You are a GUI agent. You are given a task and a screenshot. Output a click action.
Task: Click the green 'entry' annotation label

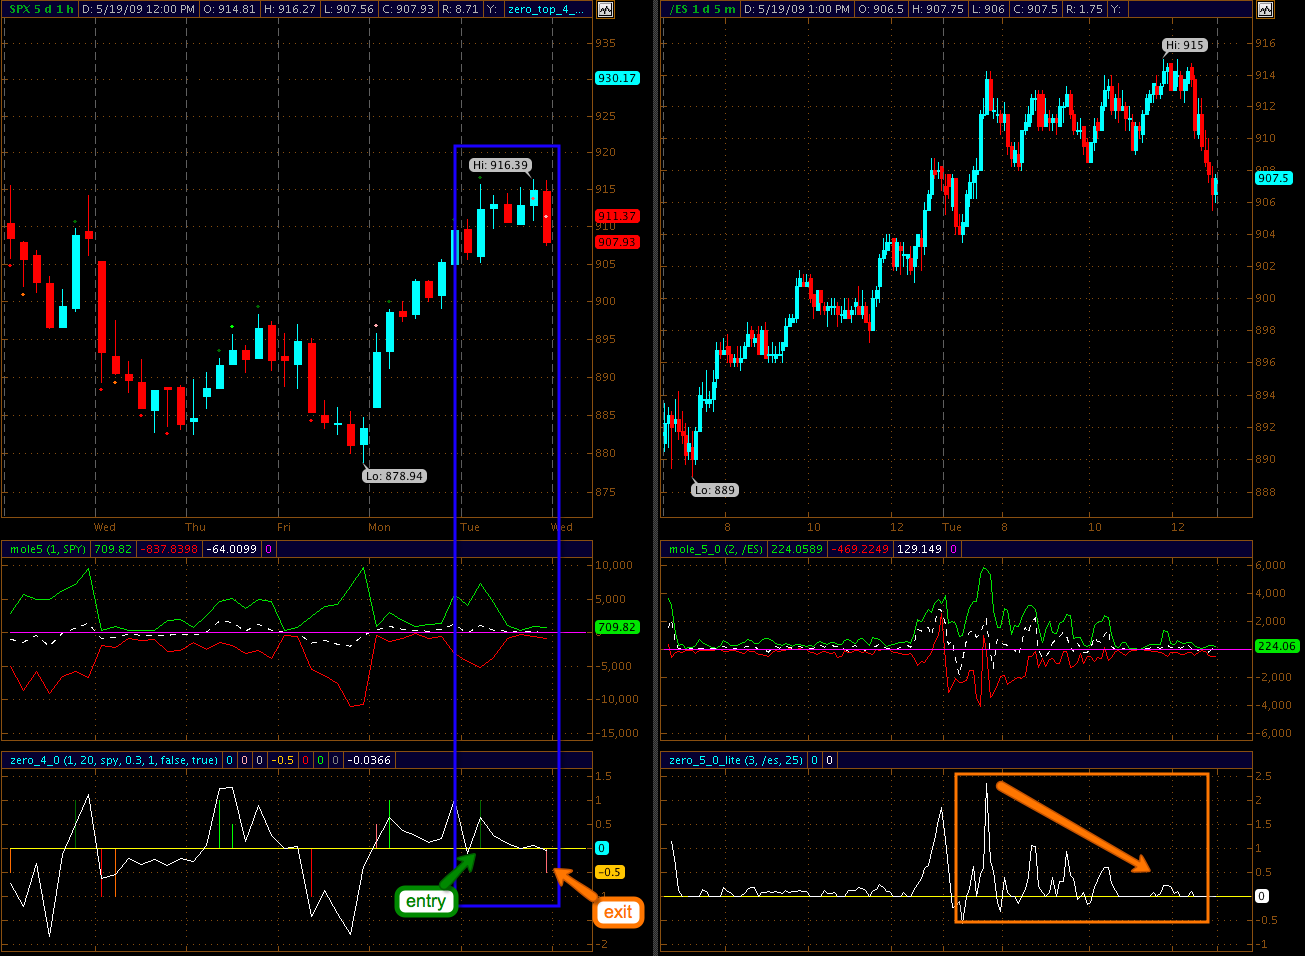[x=425, y=901]
